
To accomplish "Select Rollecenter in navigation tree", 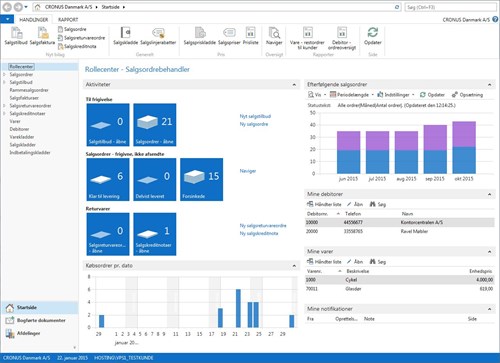I will (21, 67).
